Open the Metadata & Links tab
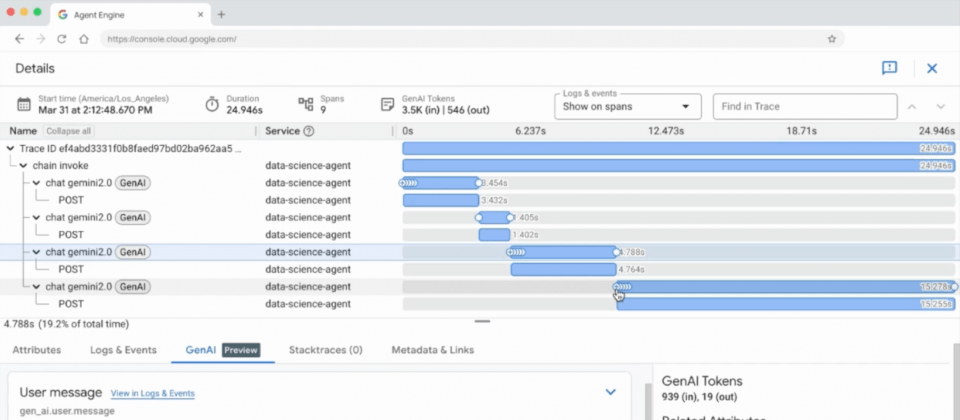Image resolution: width=960 pixels, height=420 pixels. (432, 350)
